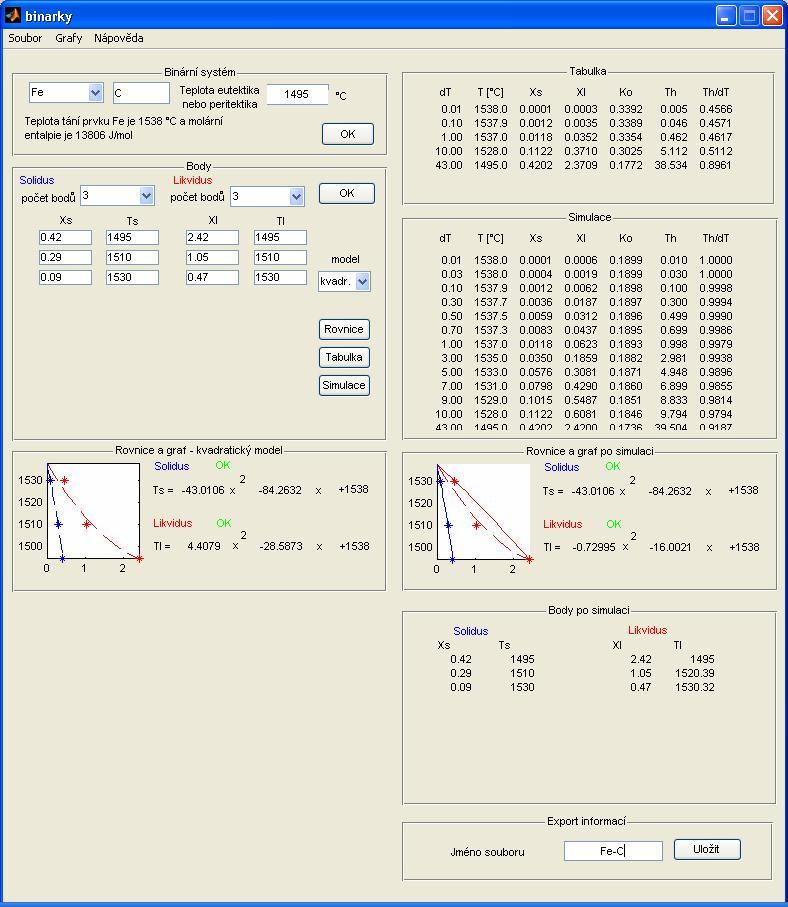
Task: Click the Xl field with value 0.47
Action: coord(212,277)
